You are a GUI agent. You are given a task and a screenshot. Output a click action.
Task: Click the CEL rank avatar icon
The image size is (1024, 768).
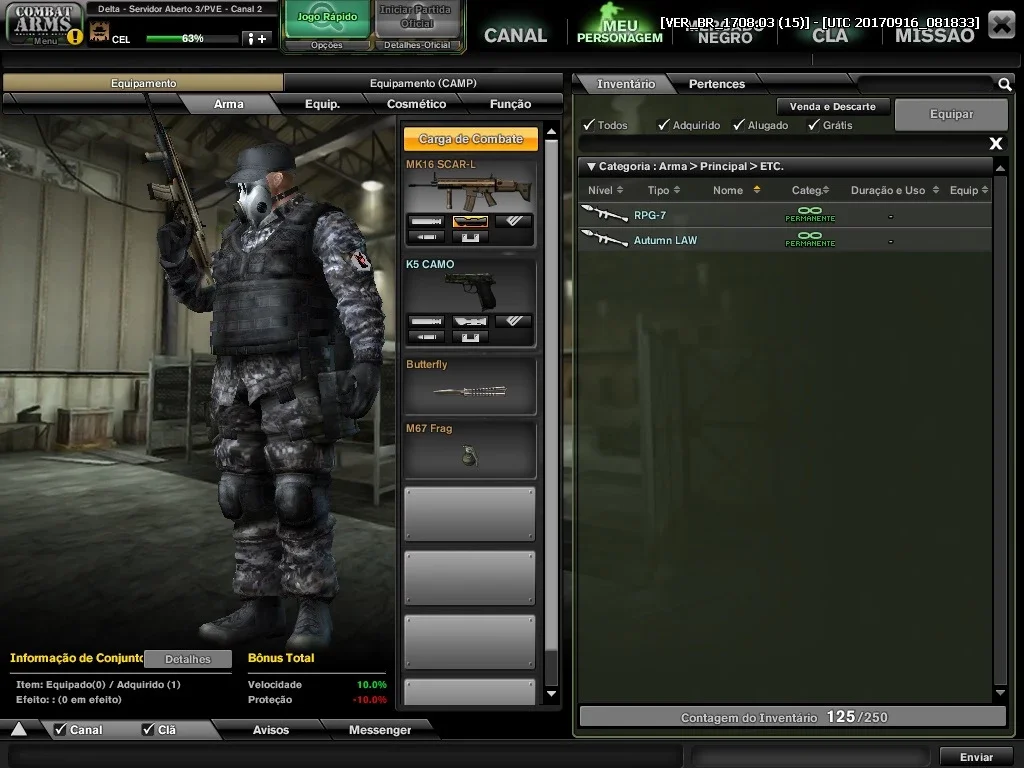tap(99, 31)
